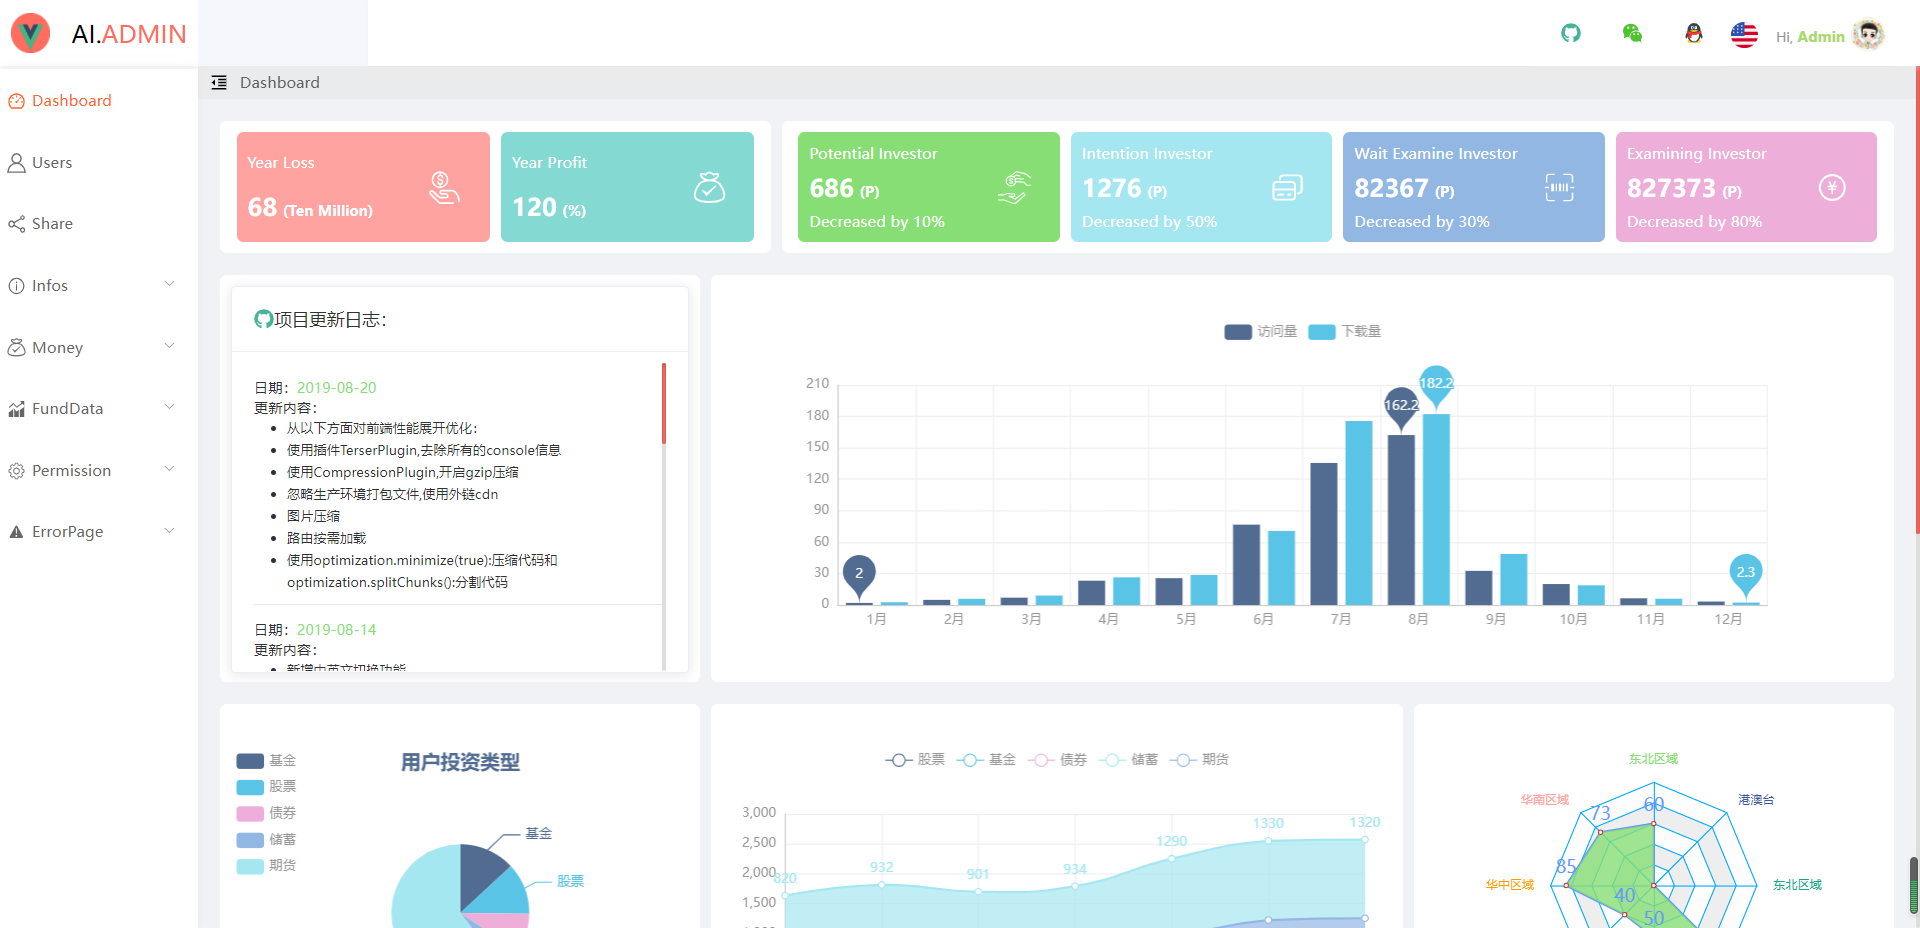Click the 储蓄 blue legend swatch
This screenshot has width=1920, height=928.
pyautogui.click(x=250, y=840)
